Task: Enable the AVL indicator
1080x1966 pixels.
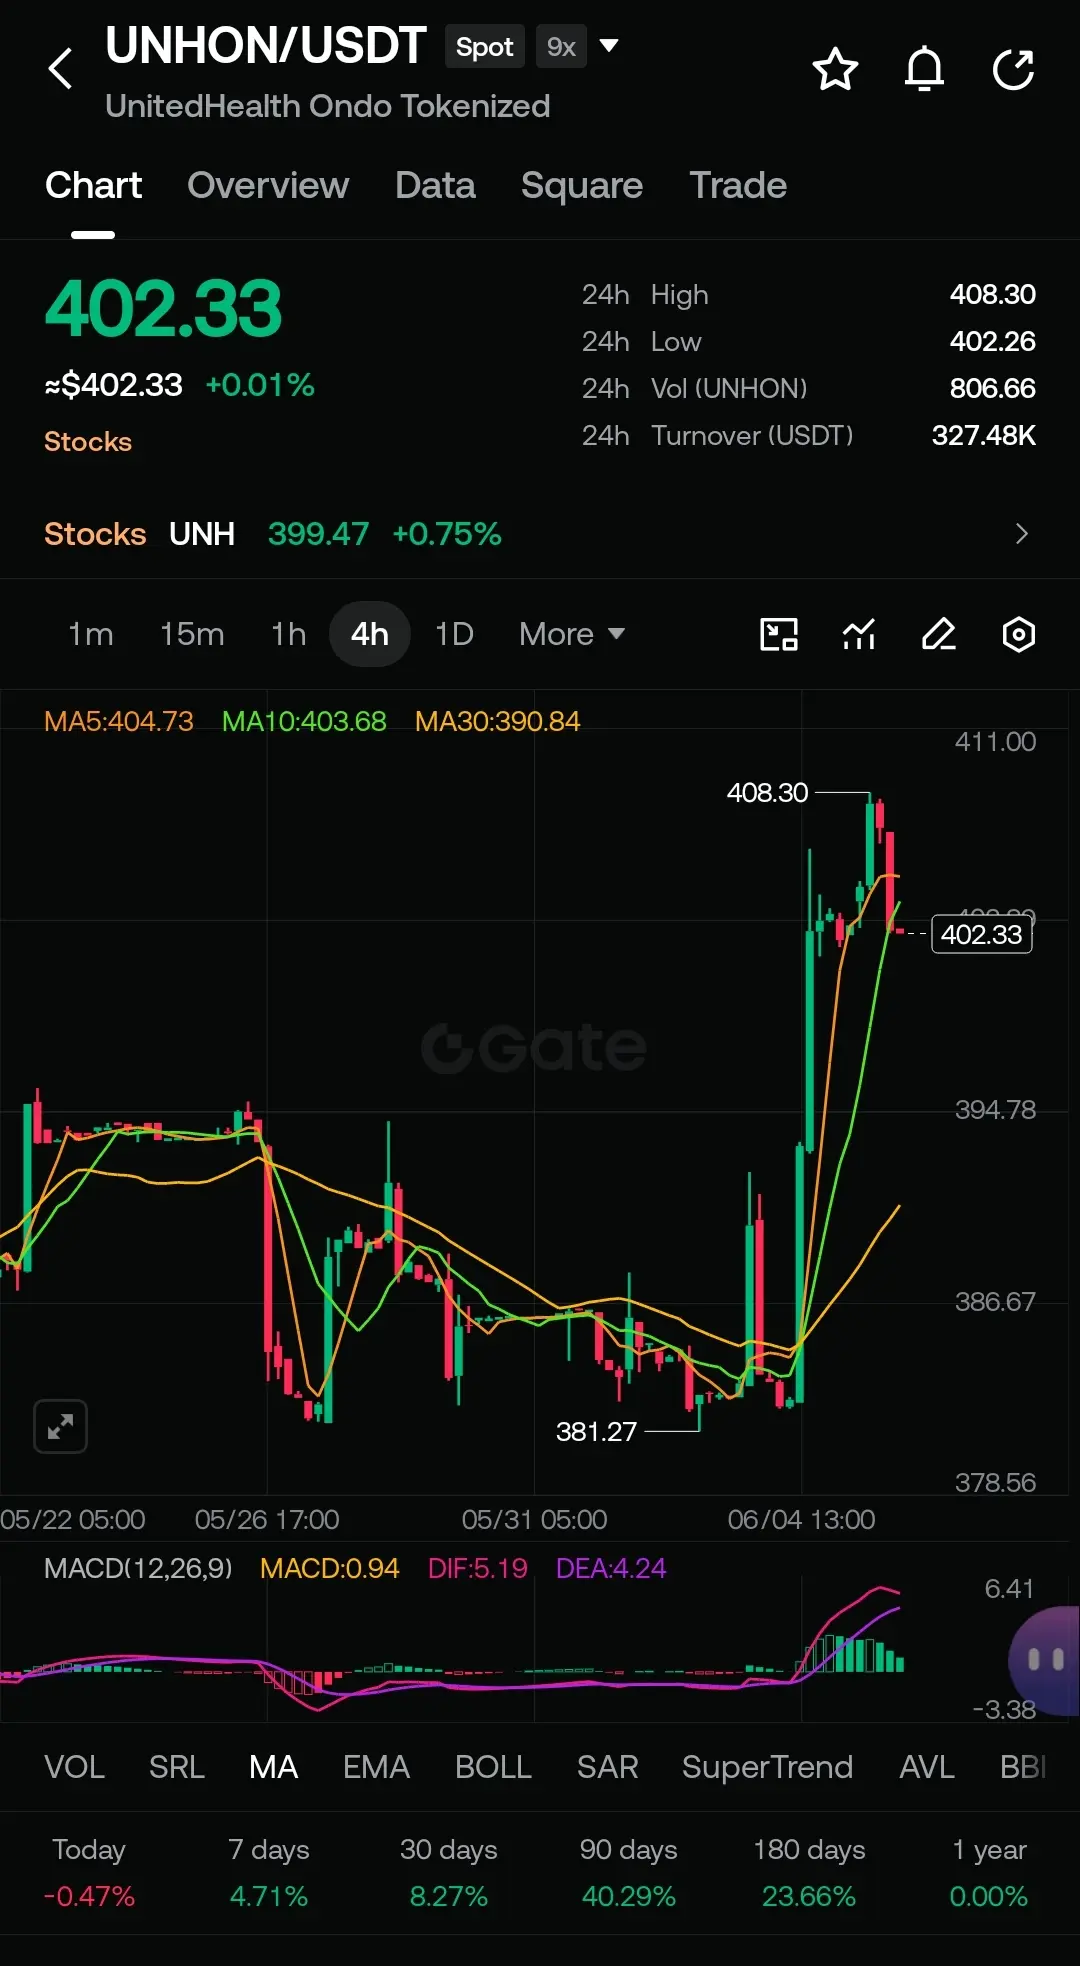Action: [927, 1767]
